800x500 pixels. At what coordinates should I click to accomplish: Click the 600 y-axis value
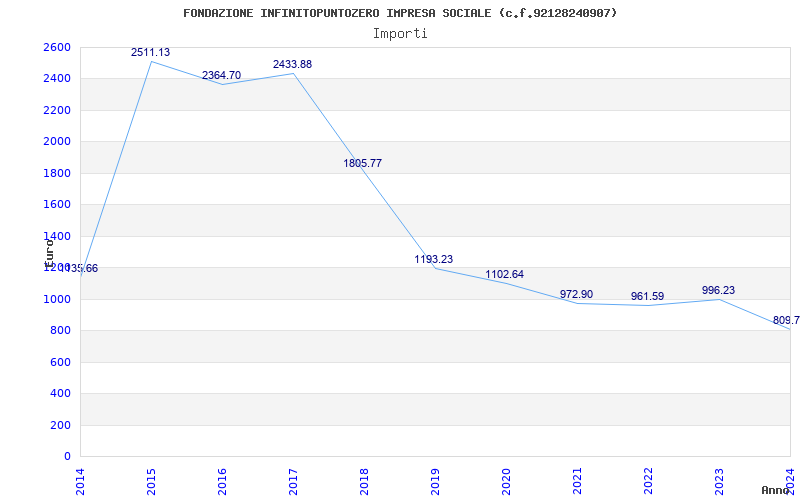tap(60, 362)
